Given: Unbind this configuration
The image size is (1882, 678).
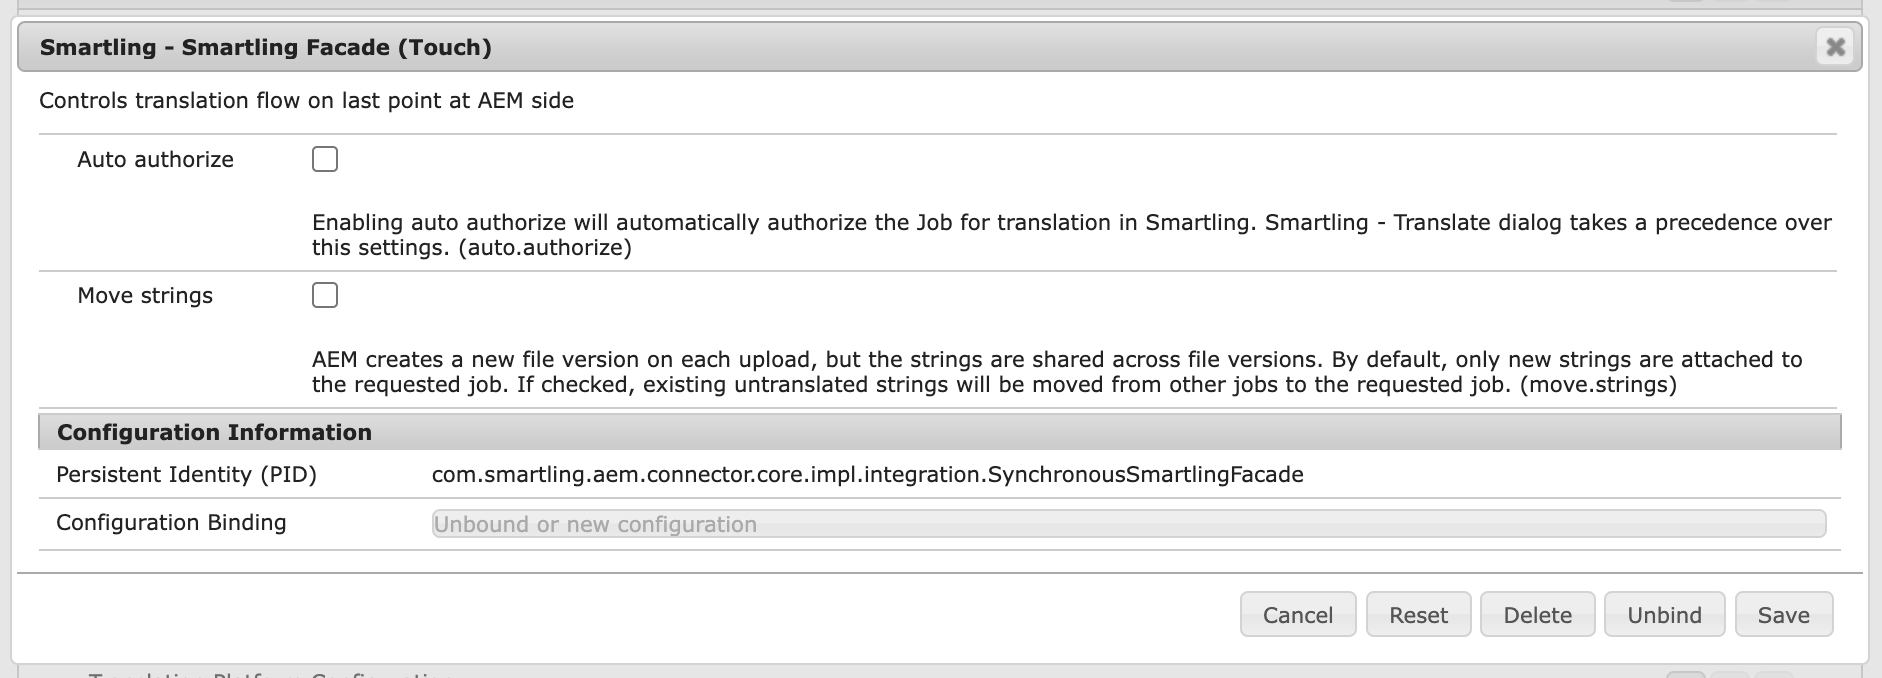Looking at the screenshot, I should (x=1664, y=615).
